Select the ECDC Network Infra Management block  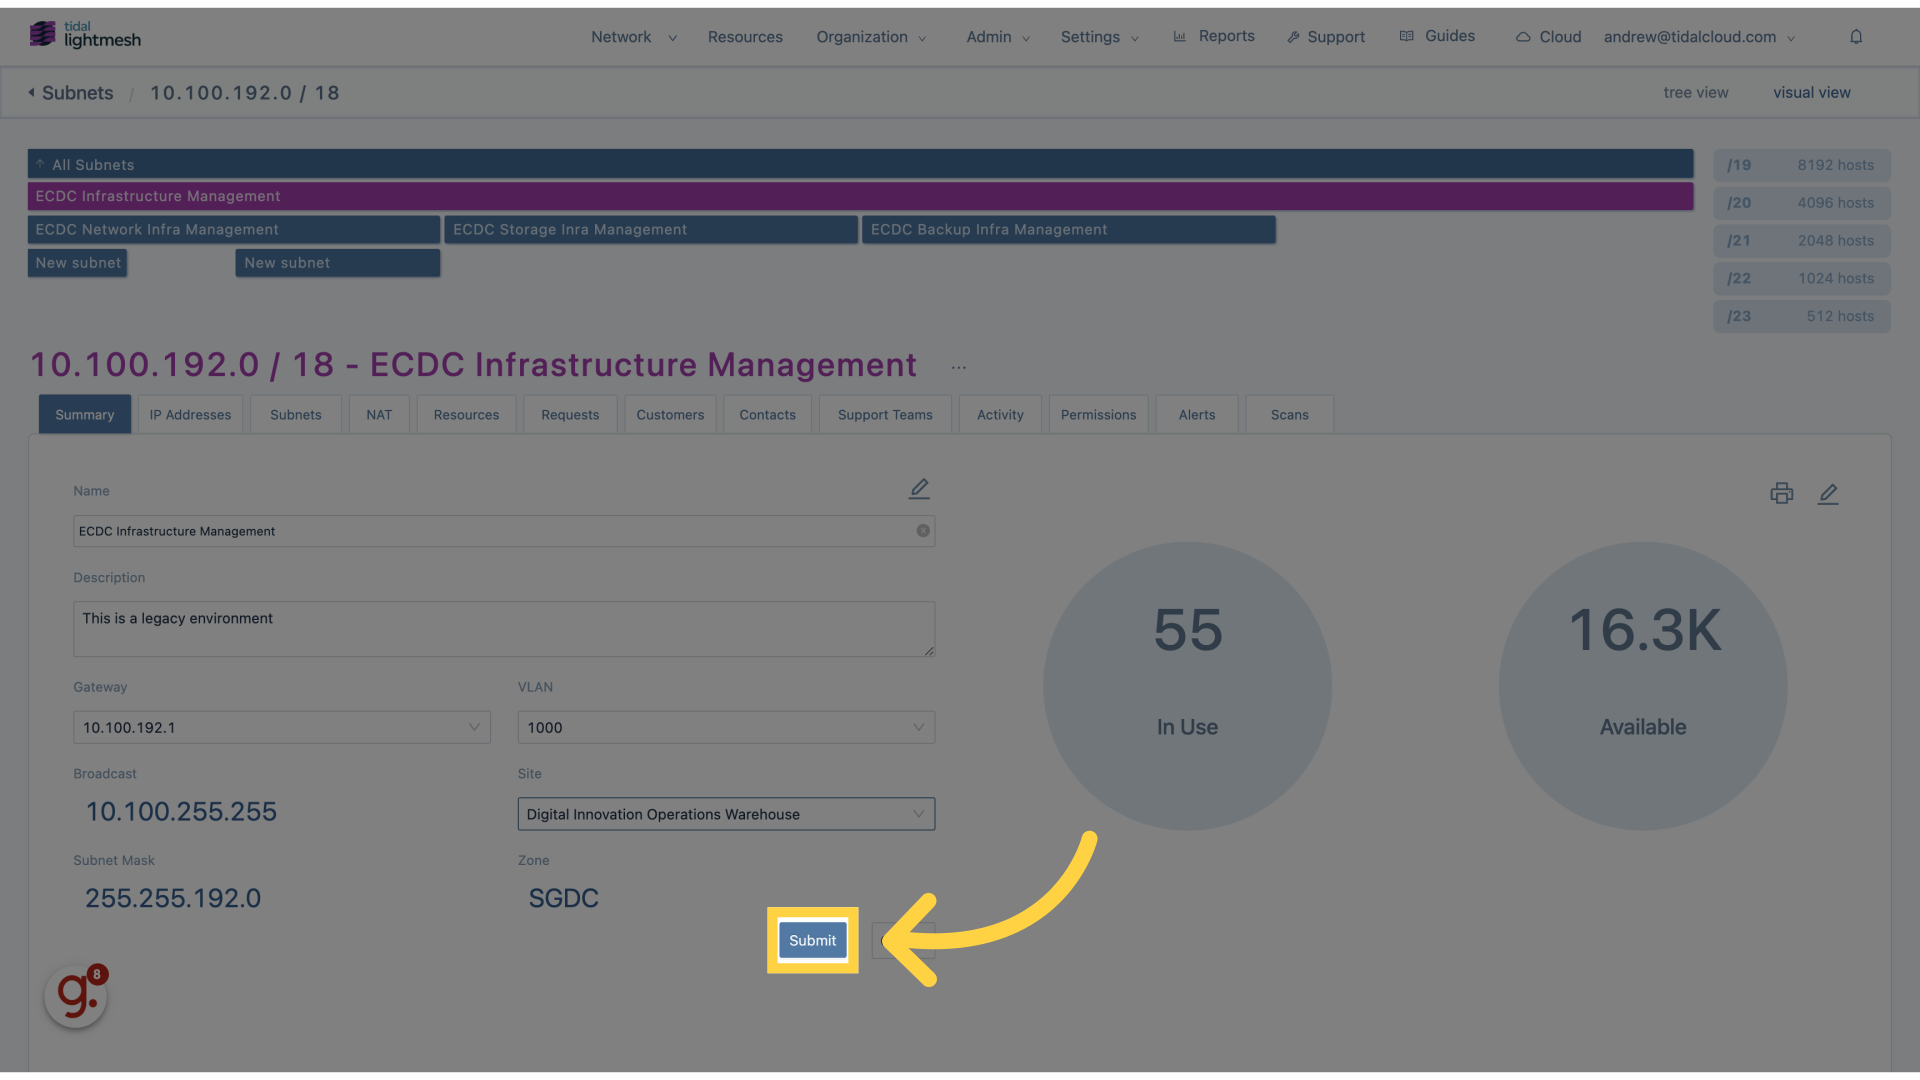tap(233, 229)
